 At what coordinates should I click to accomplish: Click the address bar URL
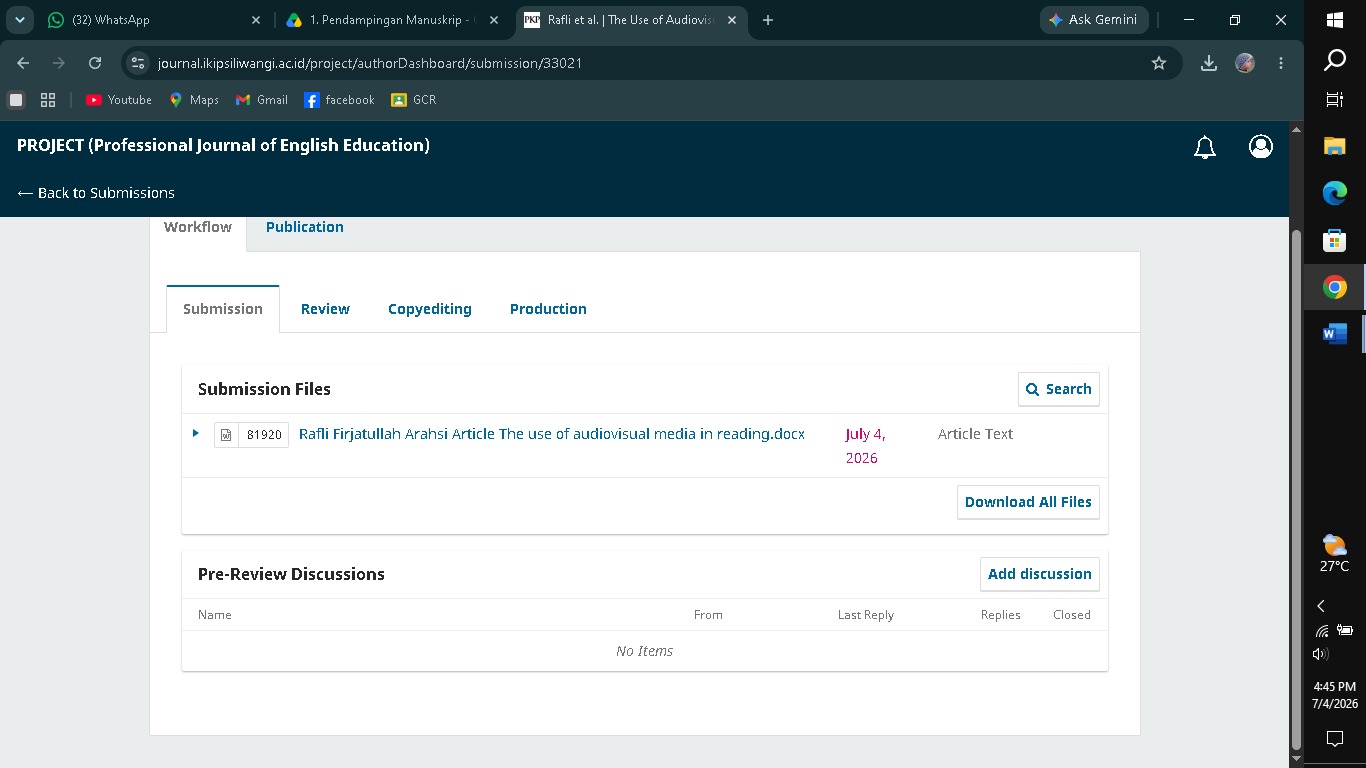[370, 63]
